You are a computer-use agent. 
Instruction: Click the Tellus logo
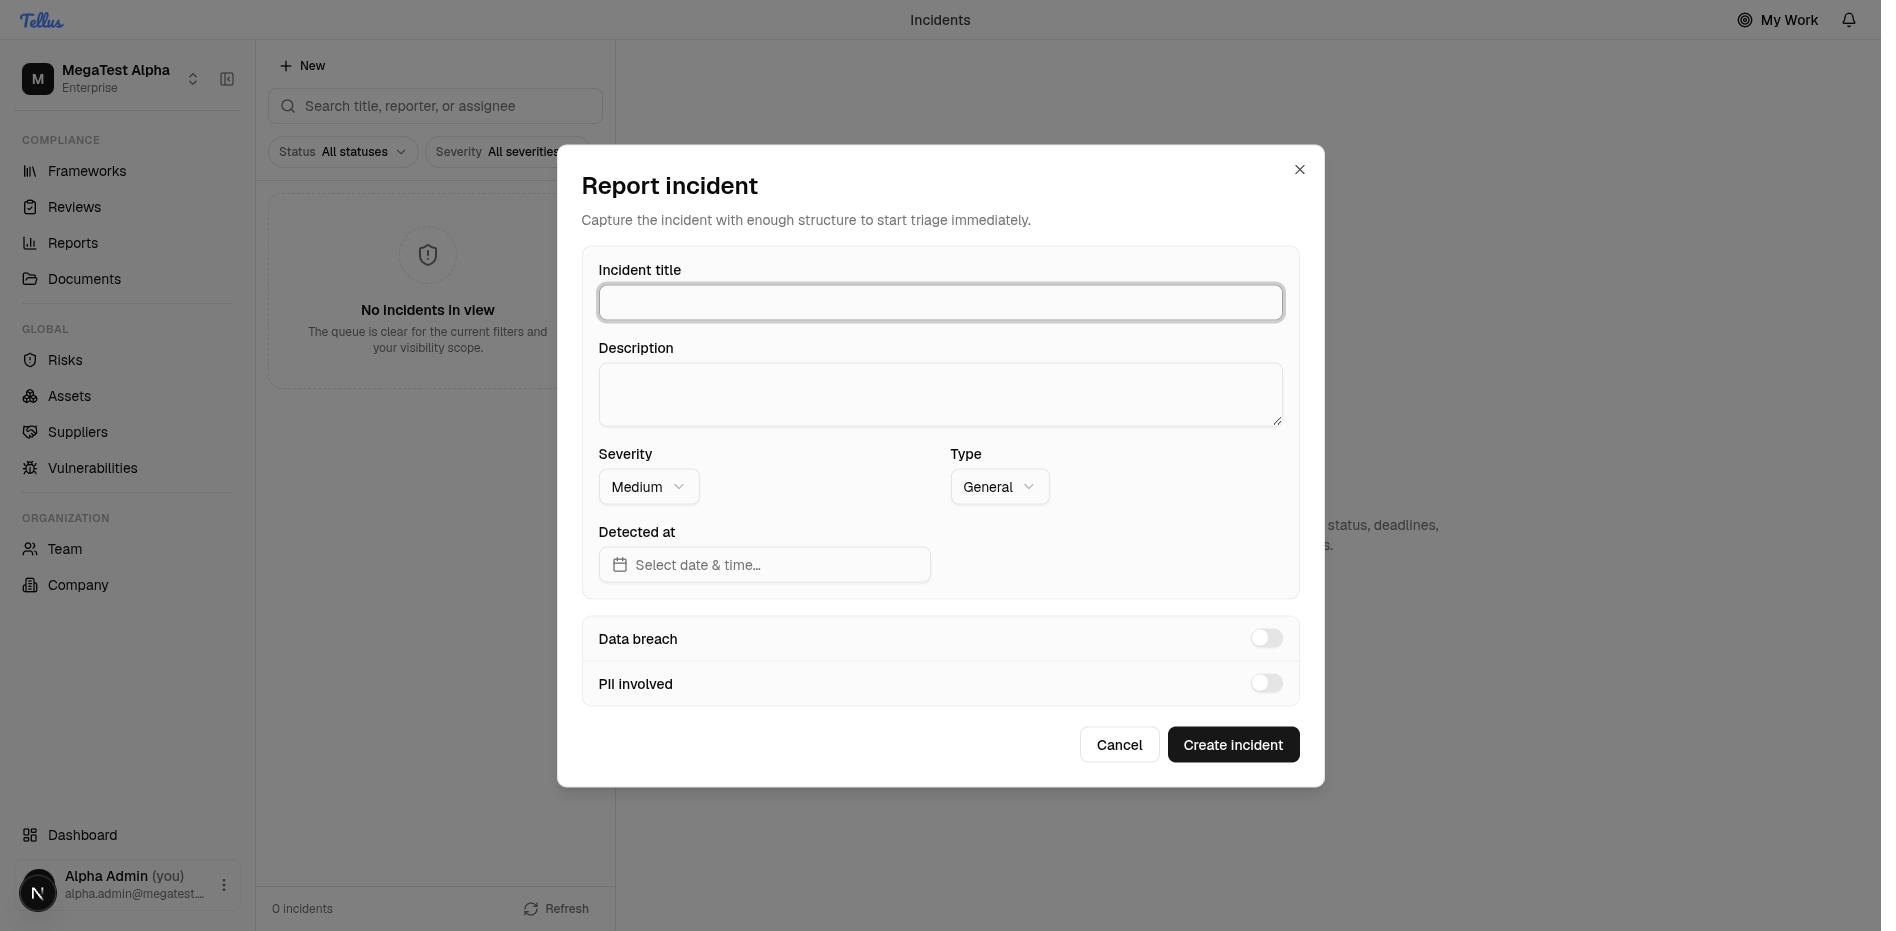[x=42, y=20]
